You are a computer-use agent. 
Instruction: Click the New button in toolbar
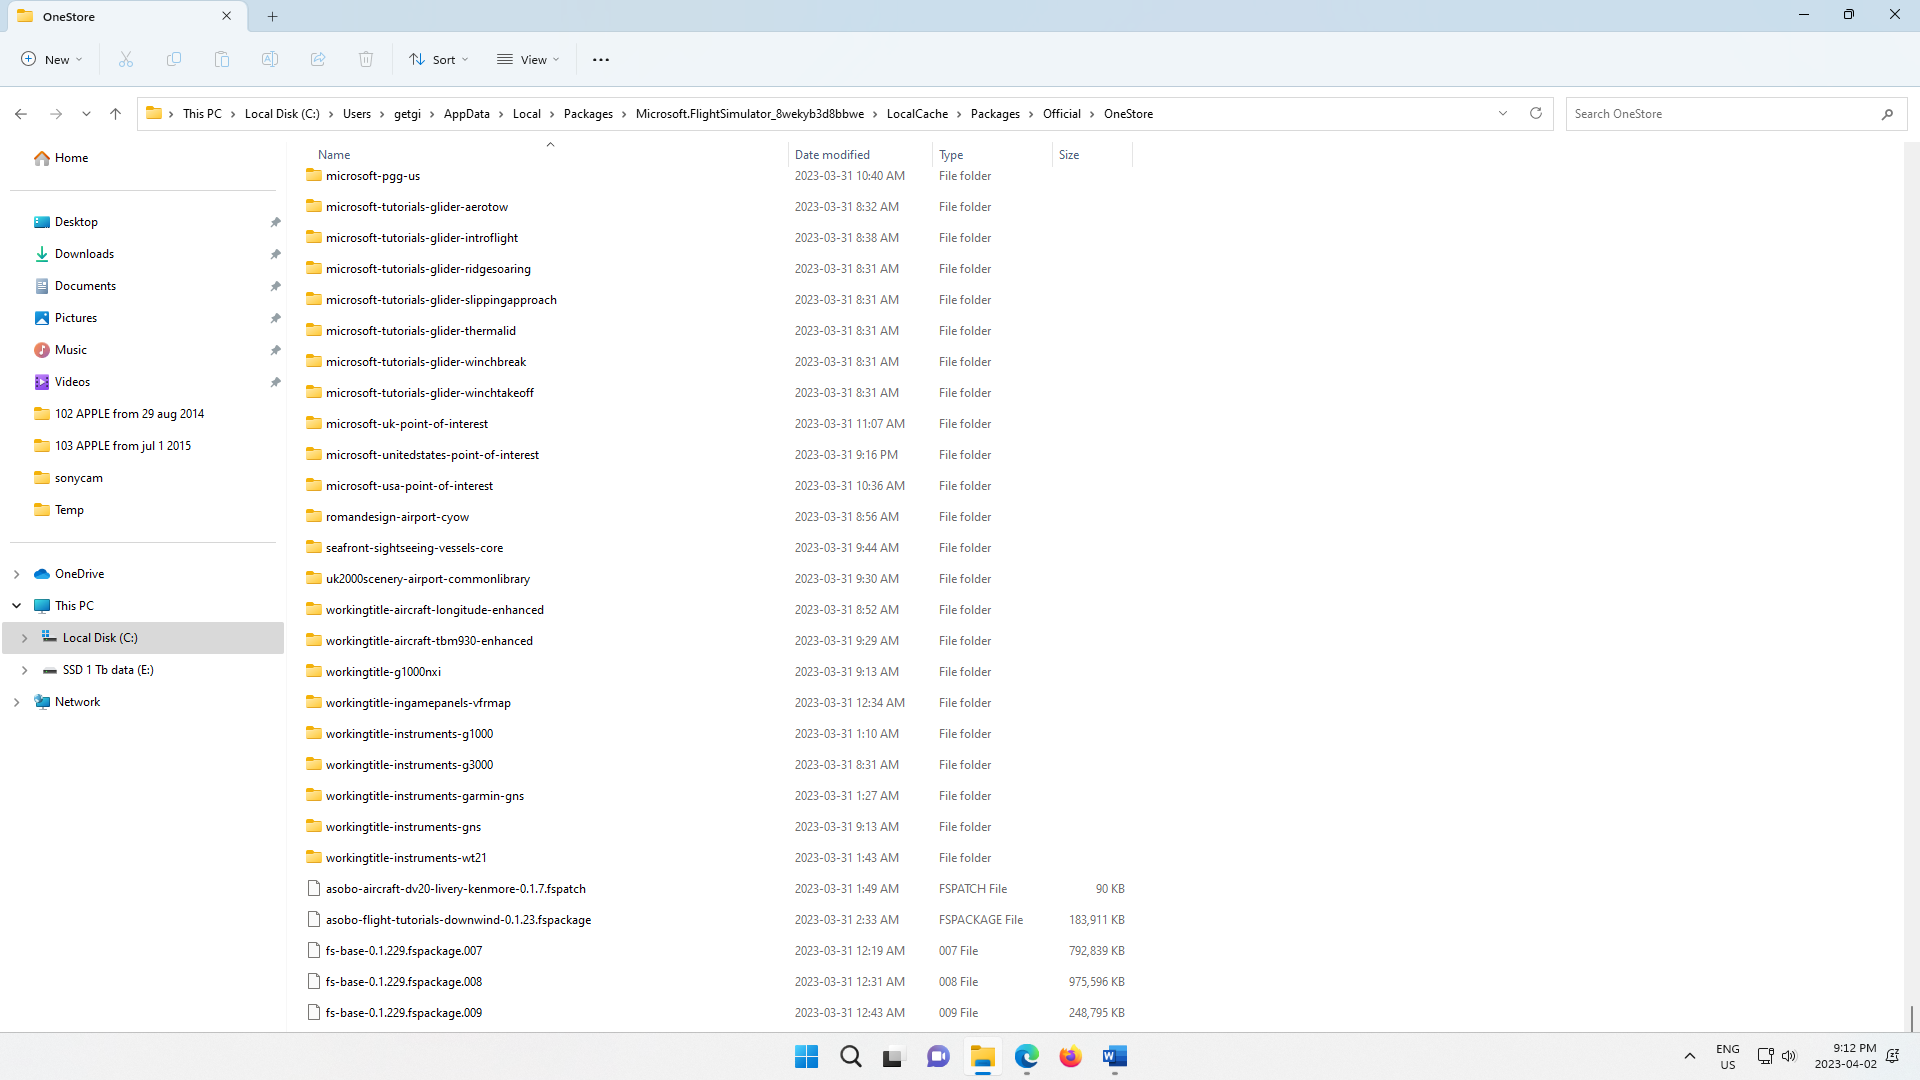coord(52,60)
